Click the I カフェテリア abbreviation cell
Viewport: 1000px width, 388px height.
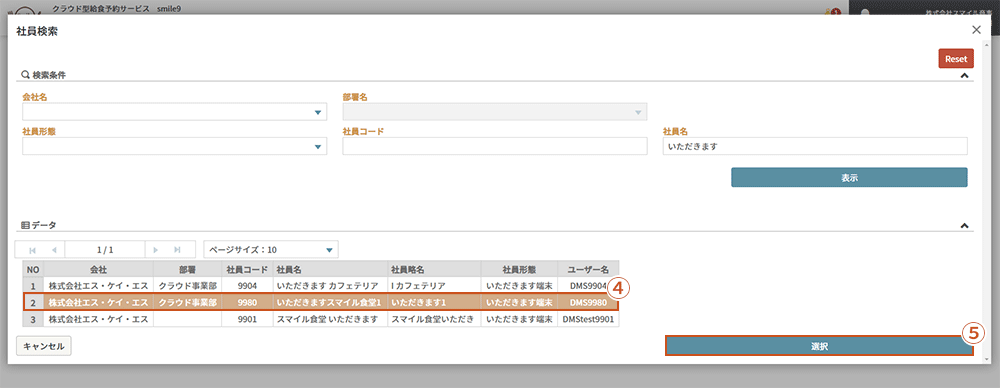pos(434,285)
